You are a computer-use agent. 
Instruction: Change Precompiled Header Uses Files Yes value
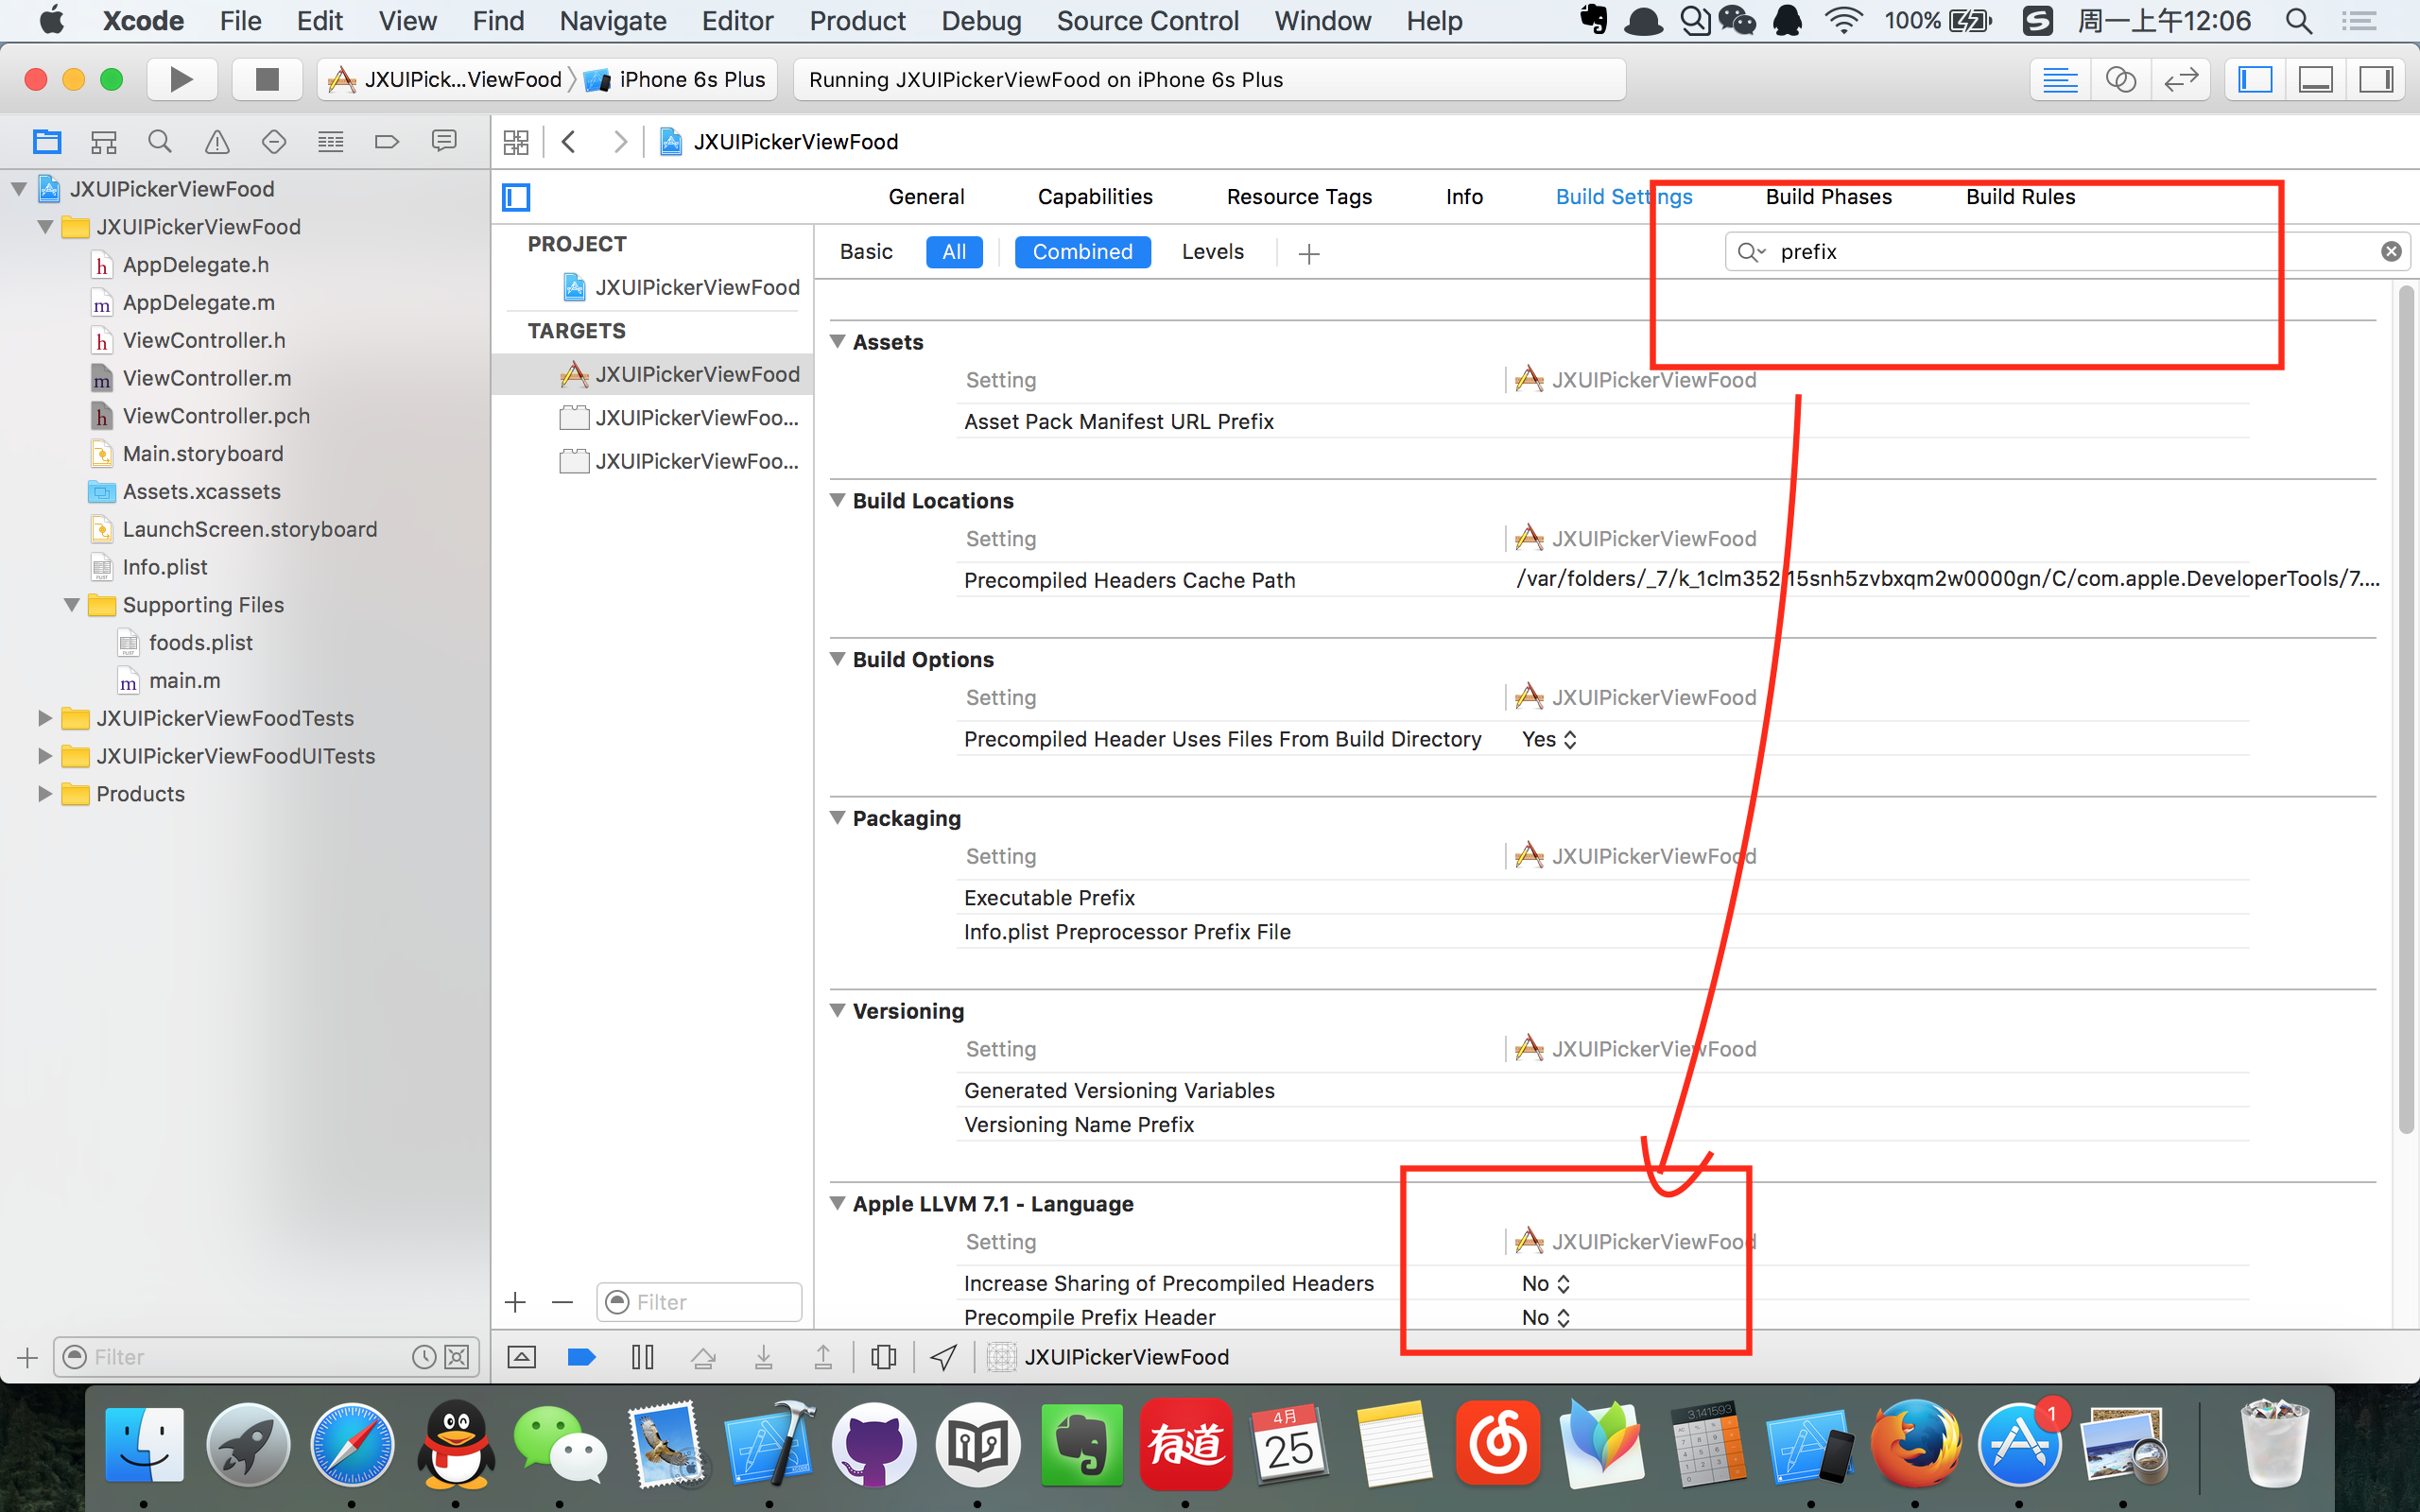pos(1549,740)
